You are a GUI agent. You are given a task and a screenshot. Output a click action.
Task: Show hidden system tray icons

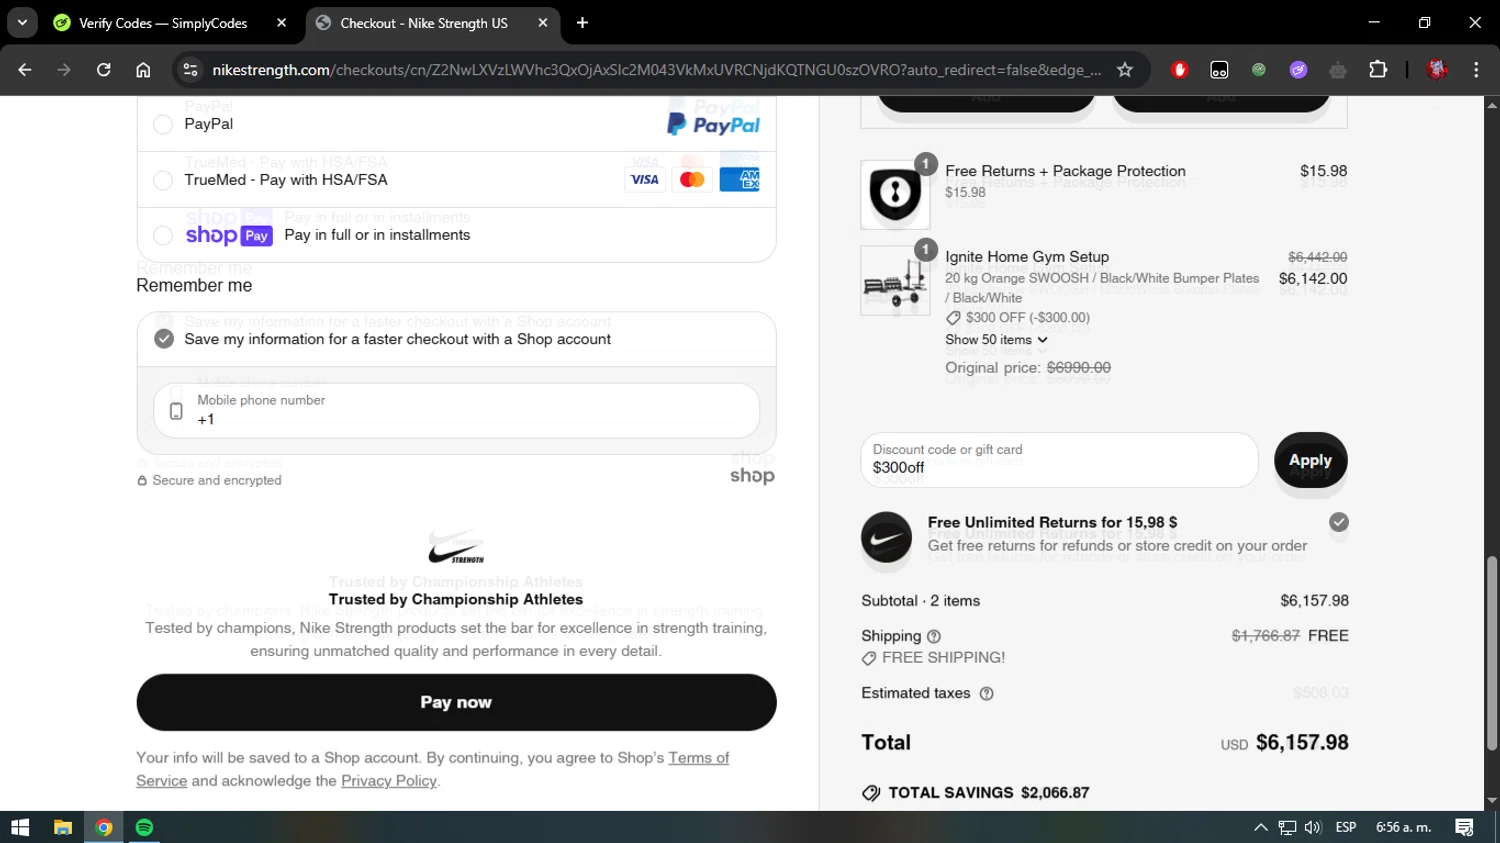pyautogui.click(x=1261, y=827)
